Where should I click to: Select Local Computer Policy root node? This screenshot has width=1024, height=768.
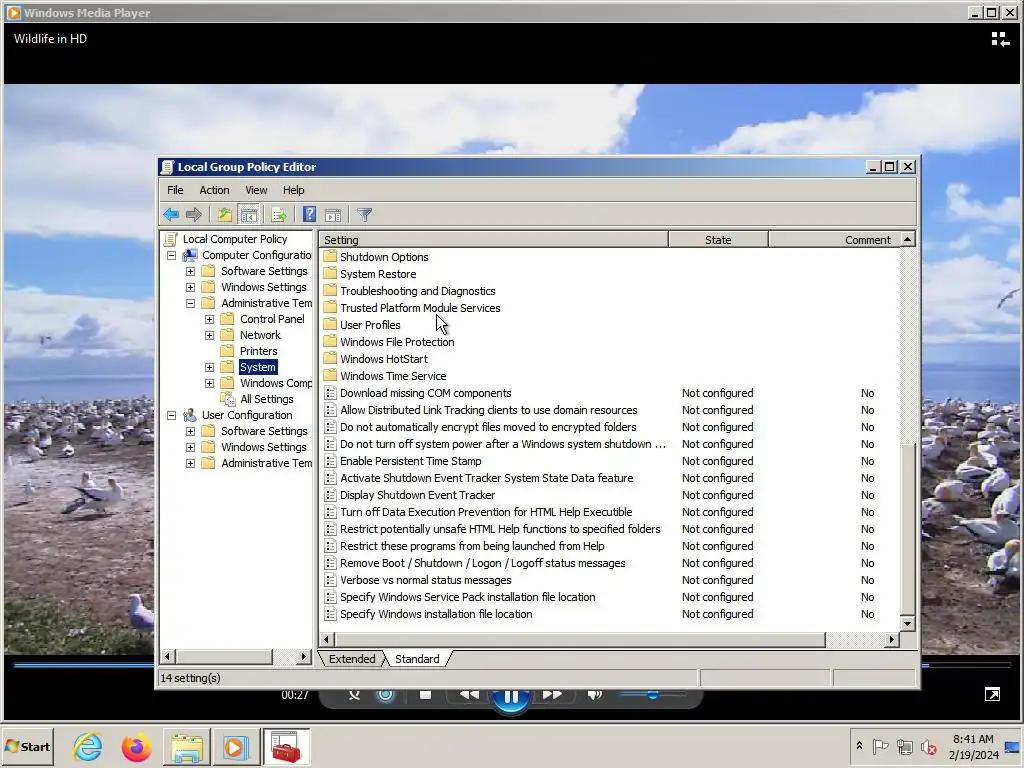click(x=234, y=239)
